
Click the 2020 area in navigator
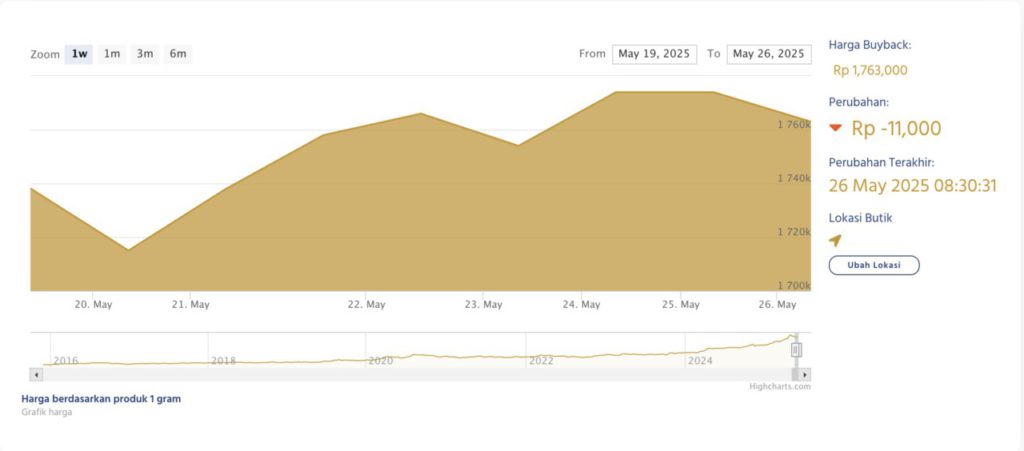click(380, 360)
